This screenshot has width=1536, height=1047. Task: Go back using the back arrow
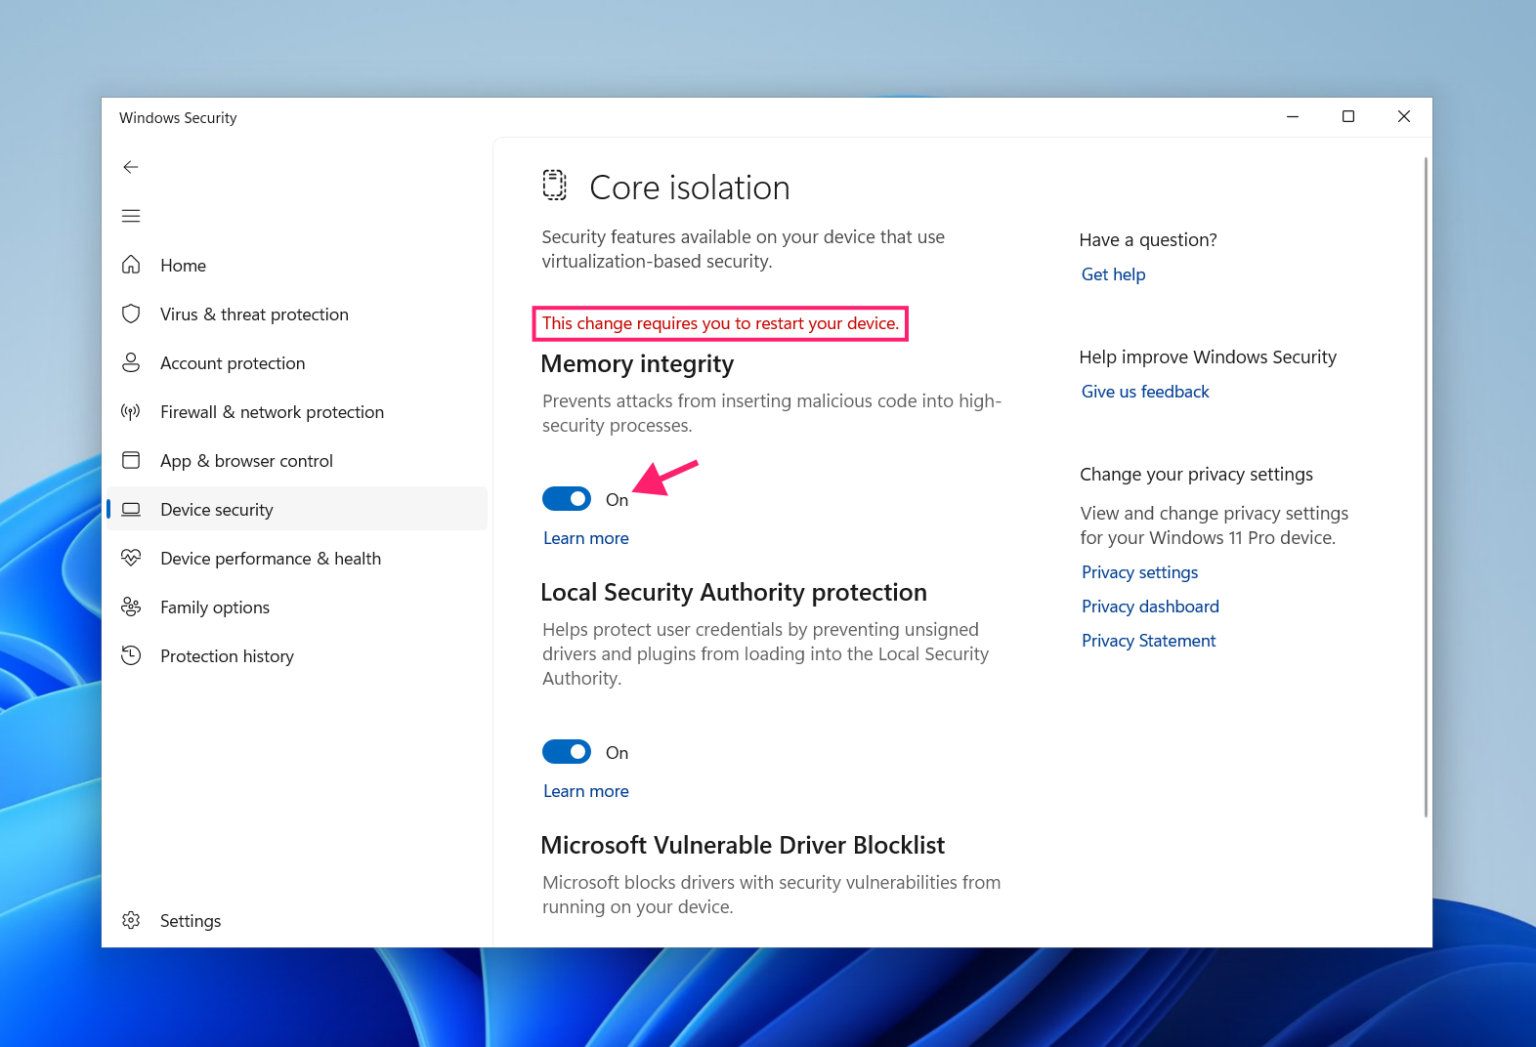(131, 167)
